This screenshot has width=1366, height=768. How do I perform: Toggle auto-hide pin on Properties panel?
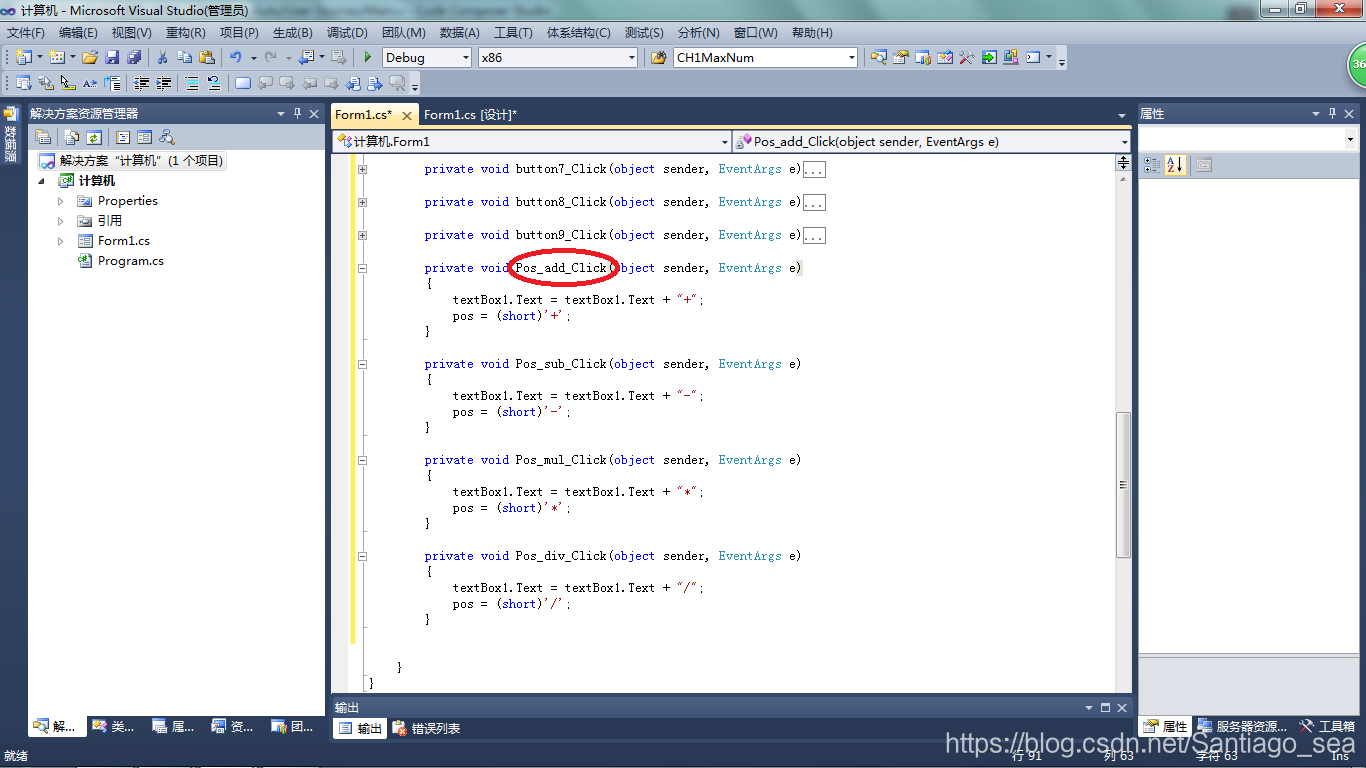tap(1332, 114)
